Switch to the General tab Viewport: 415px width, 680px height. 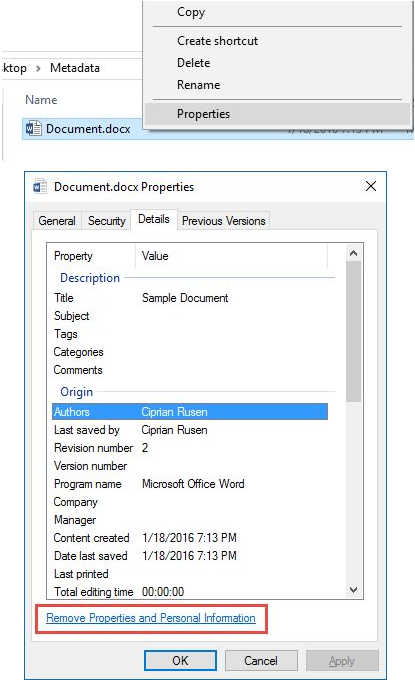(57, 221)
